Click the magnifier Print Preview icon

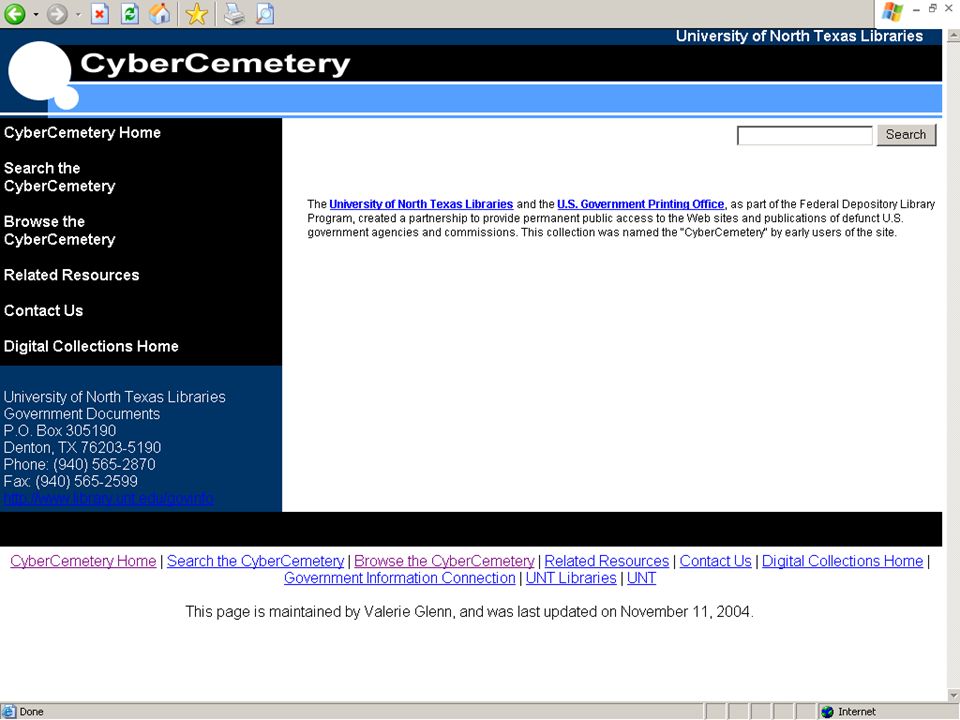click(x=264, y=13)
